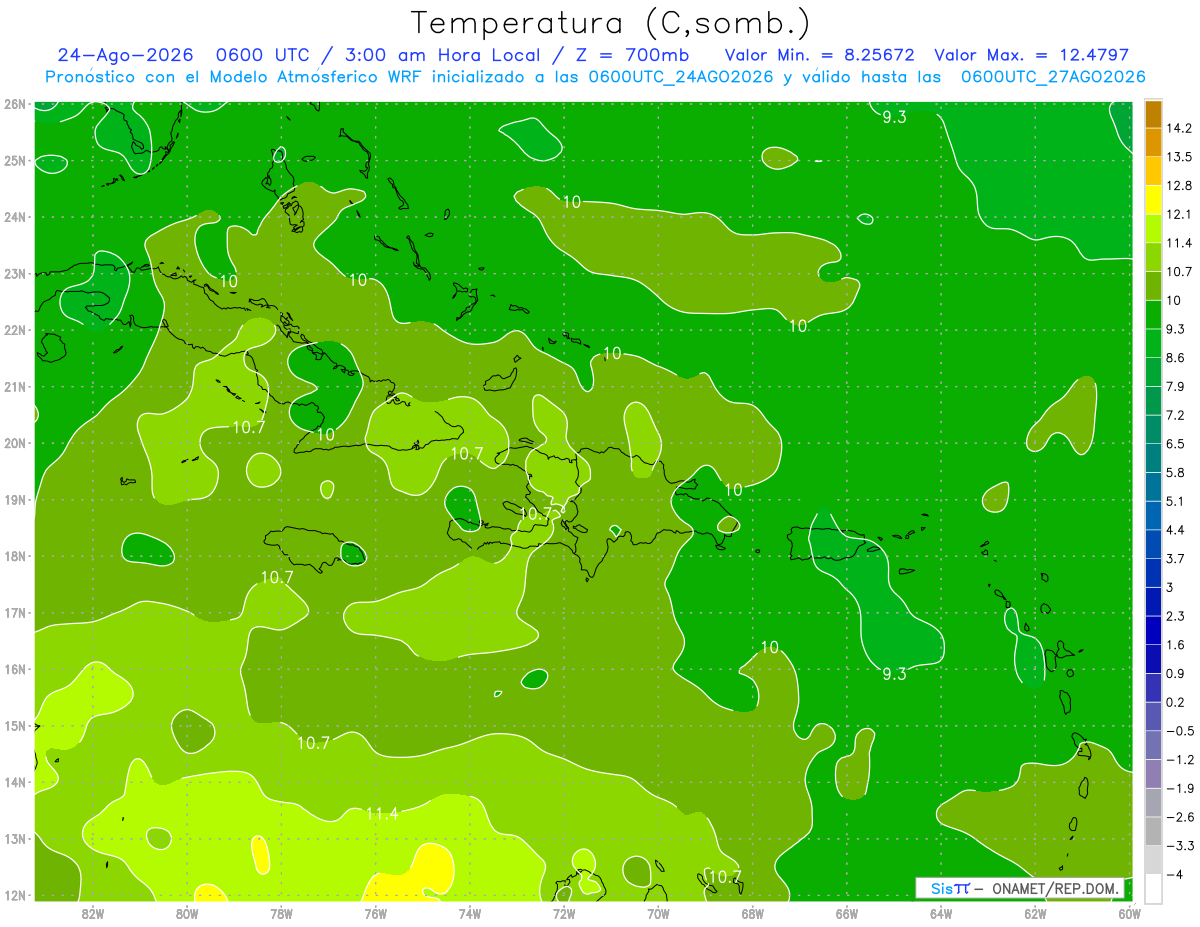Click the 82W longitude axis label
Image resolution: width=1200 pixels, height=927 pixels.
coord(93,913)
